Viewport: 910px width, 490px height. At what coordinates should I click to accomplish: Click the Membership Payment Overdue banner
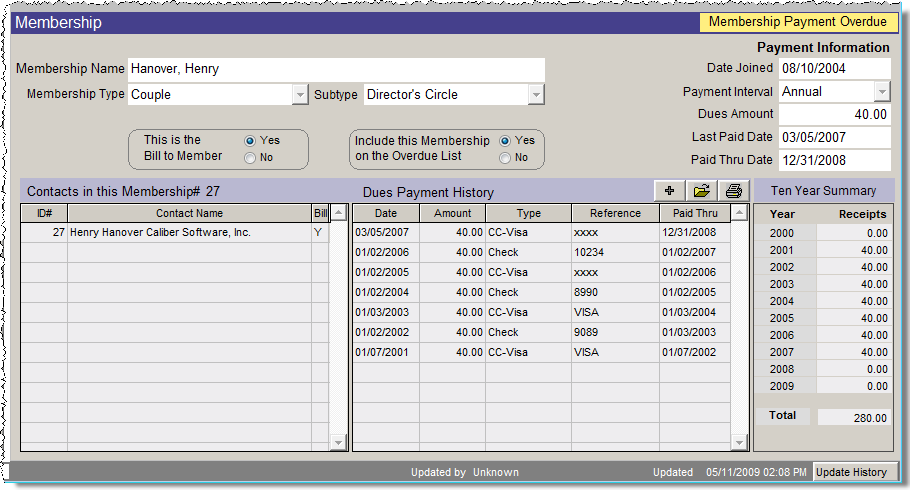798,22
